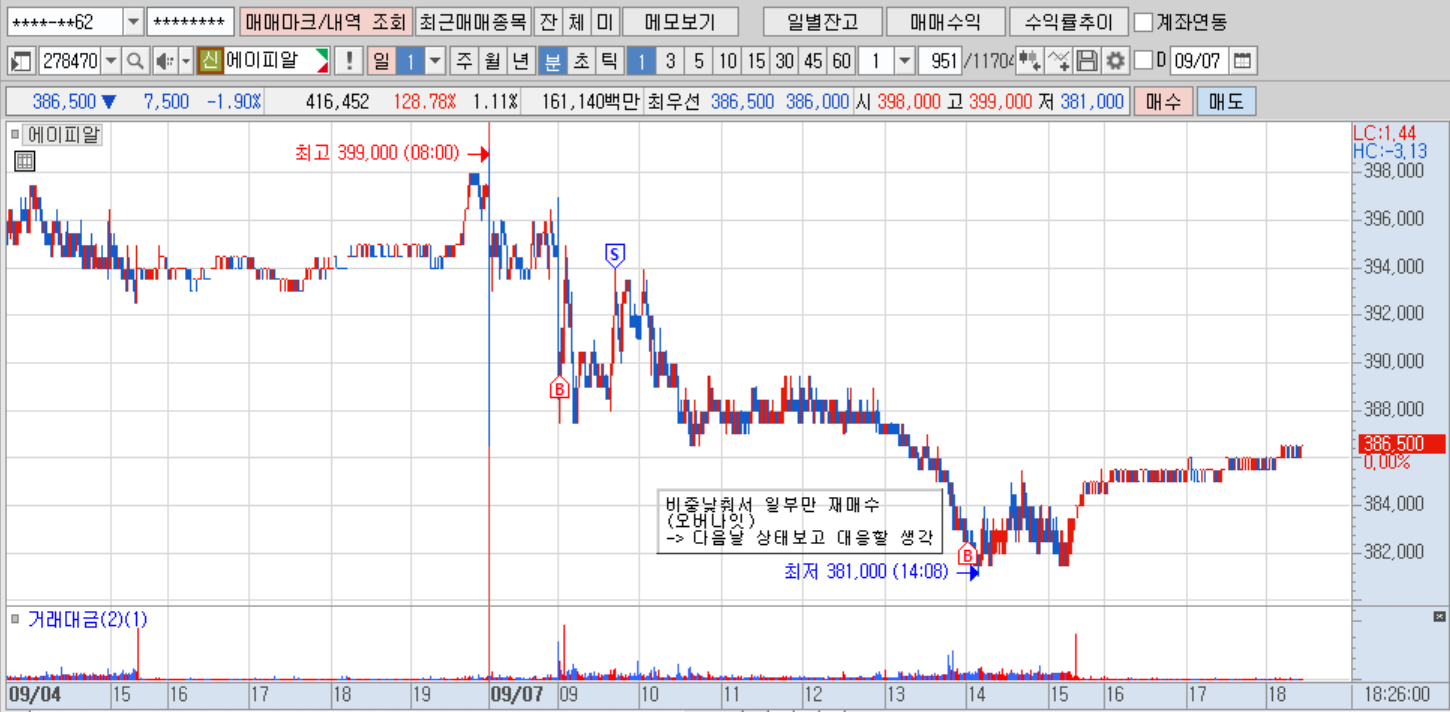Toggle the 분 minute chart button
This screenshot has height=712, width=1450.
552,61
